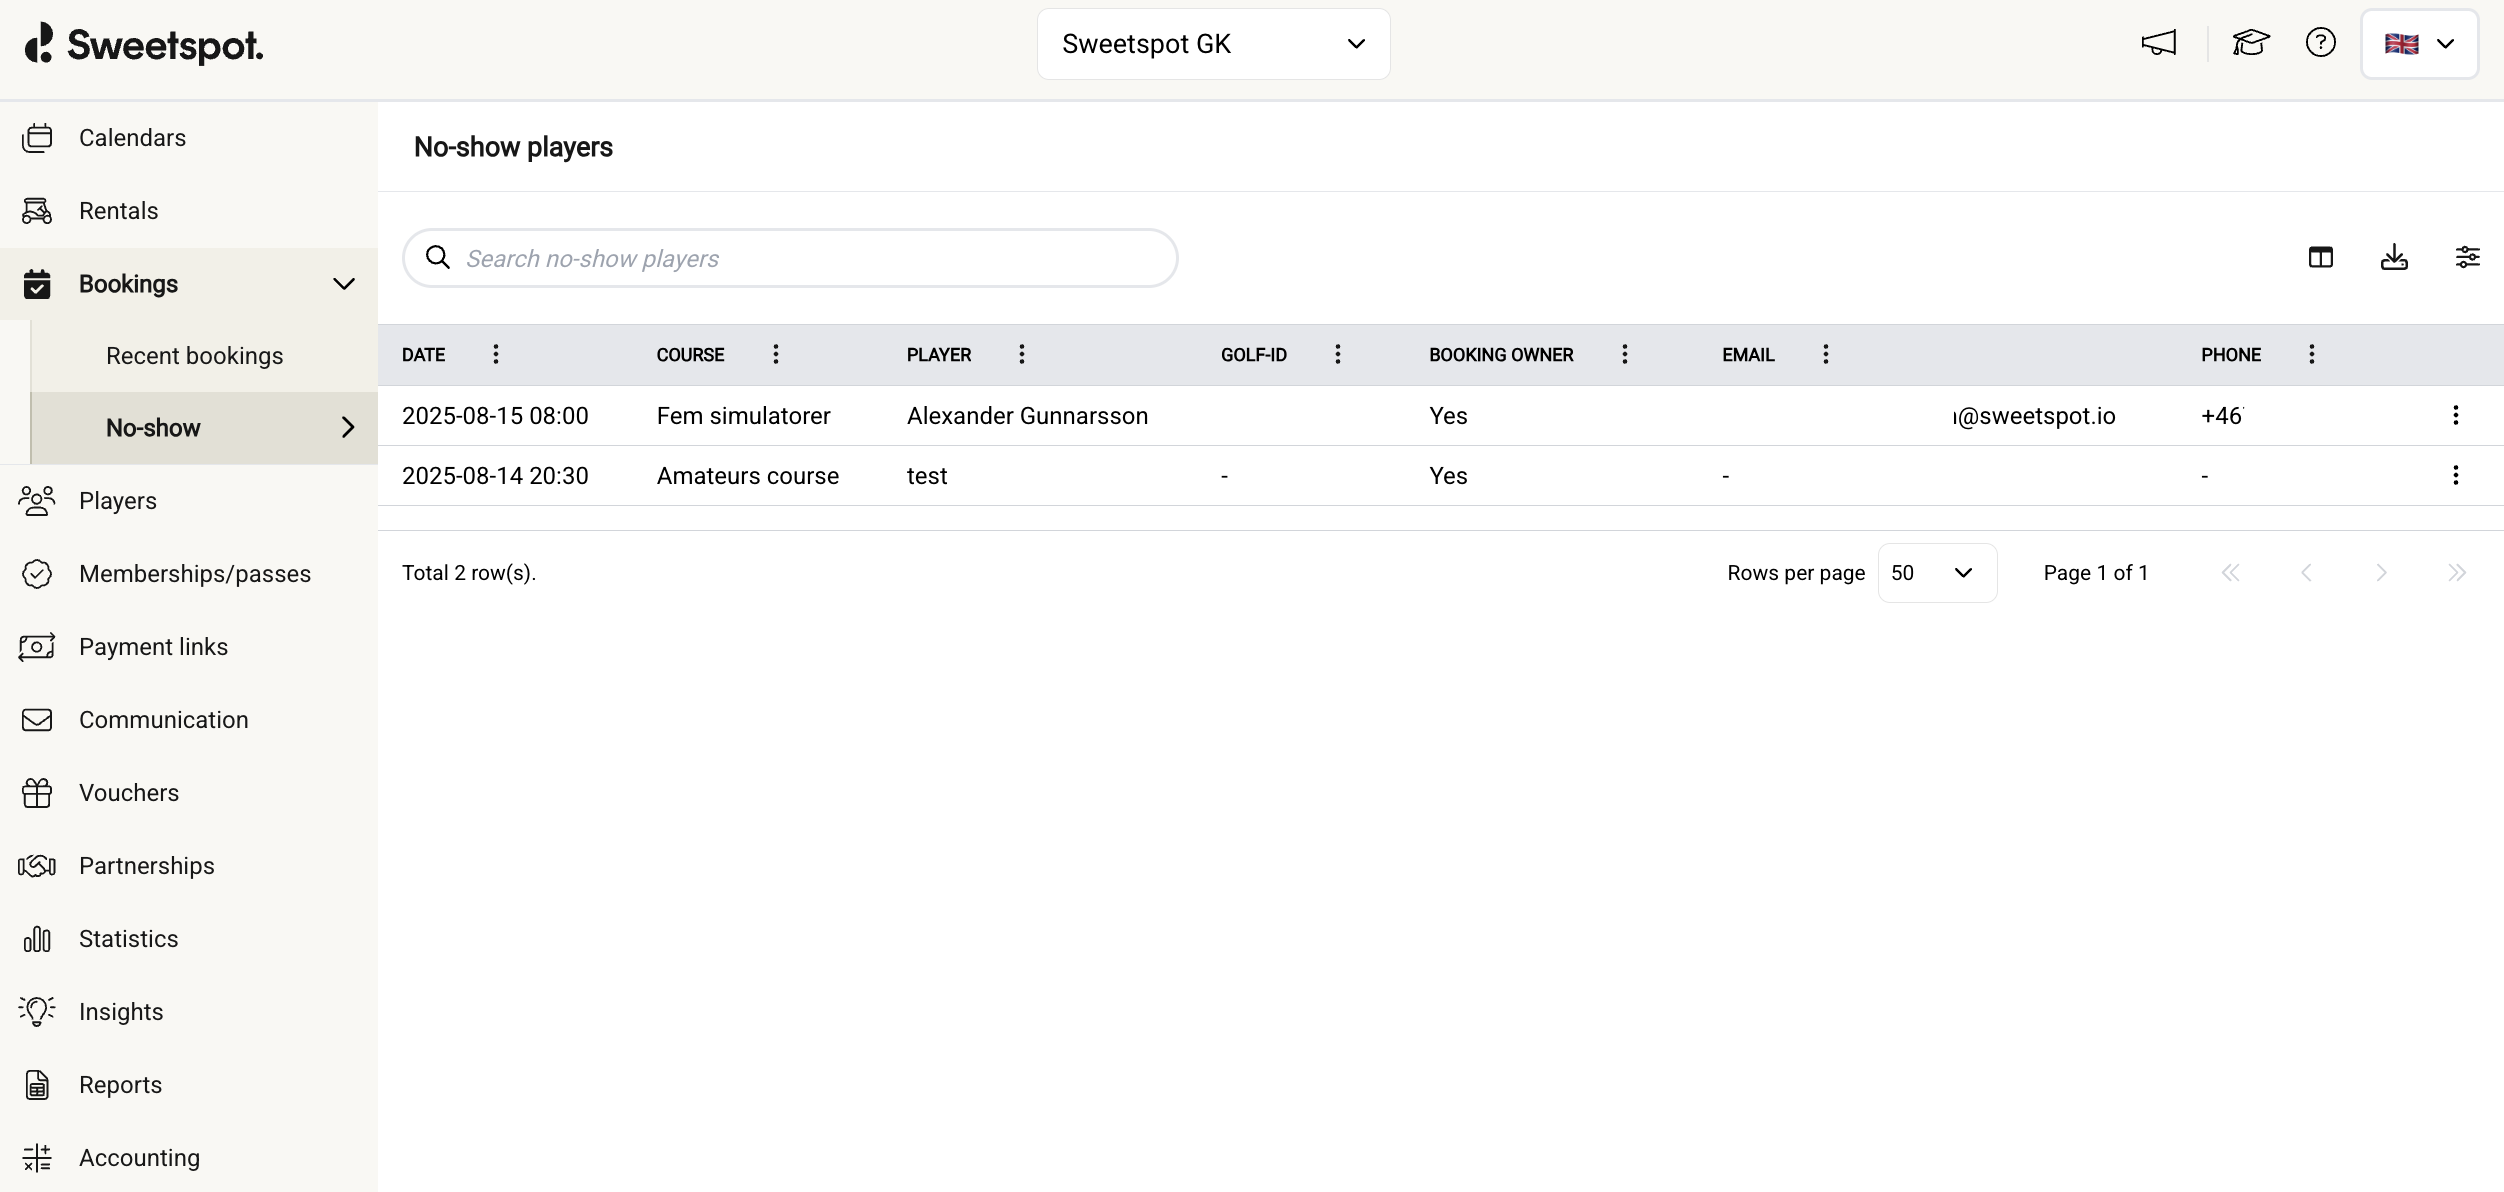Open row actions for Alexander Gunnarsson
The image size is (2504, 1192).
[x=2455, y=415]
